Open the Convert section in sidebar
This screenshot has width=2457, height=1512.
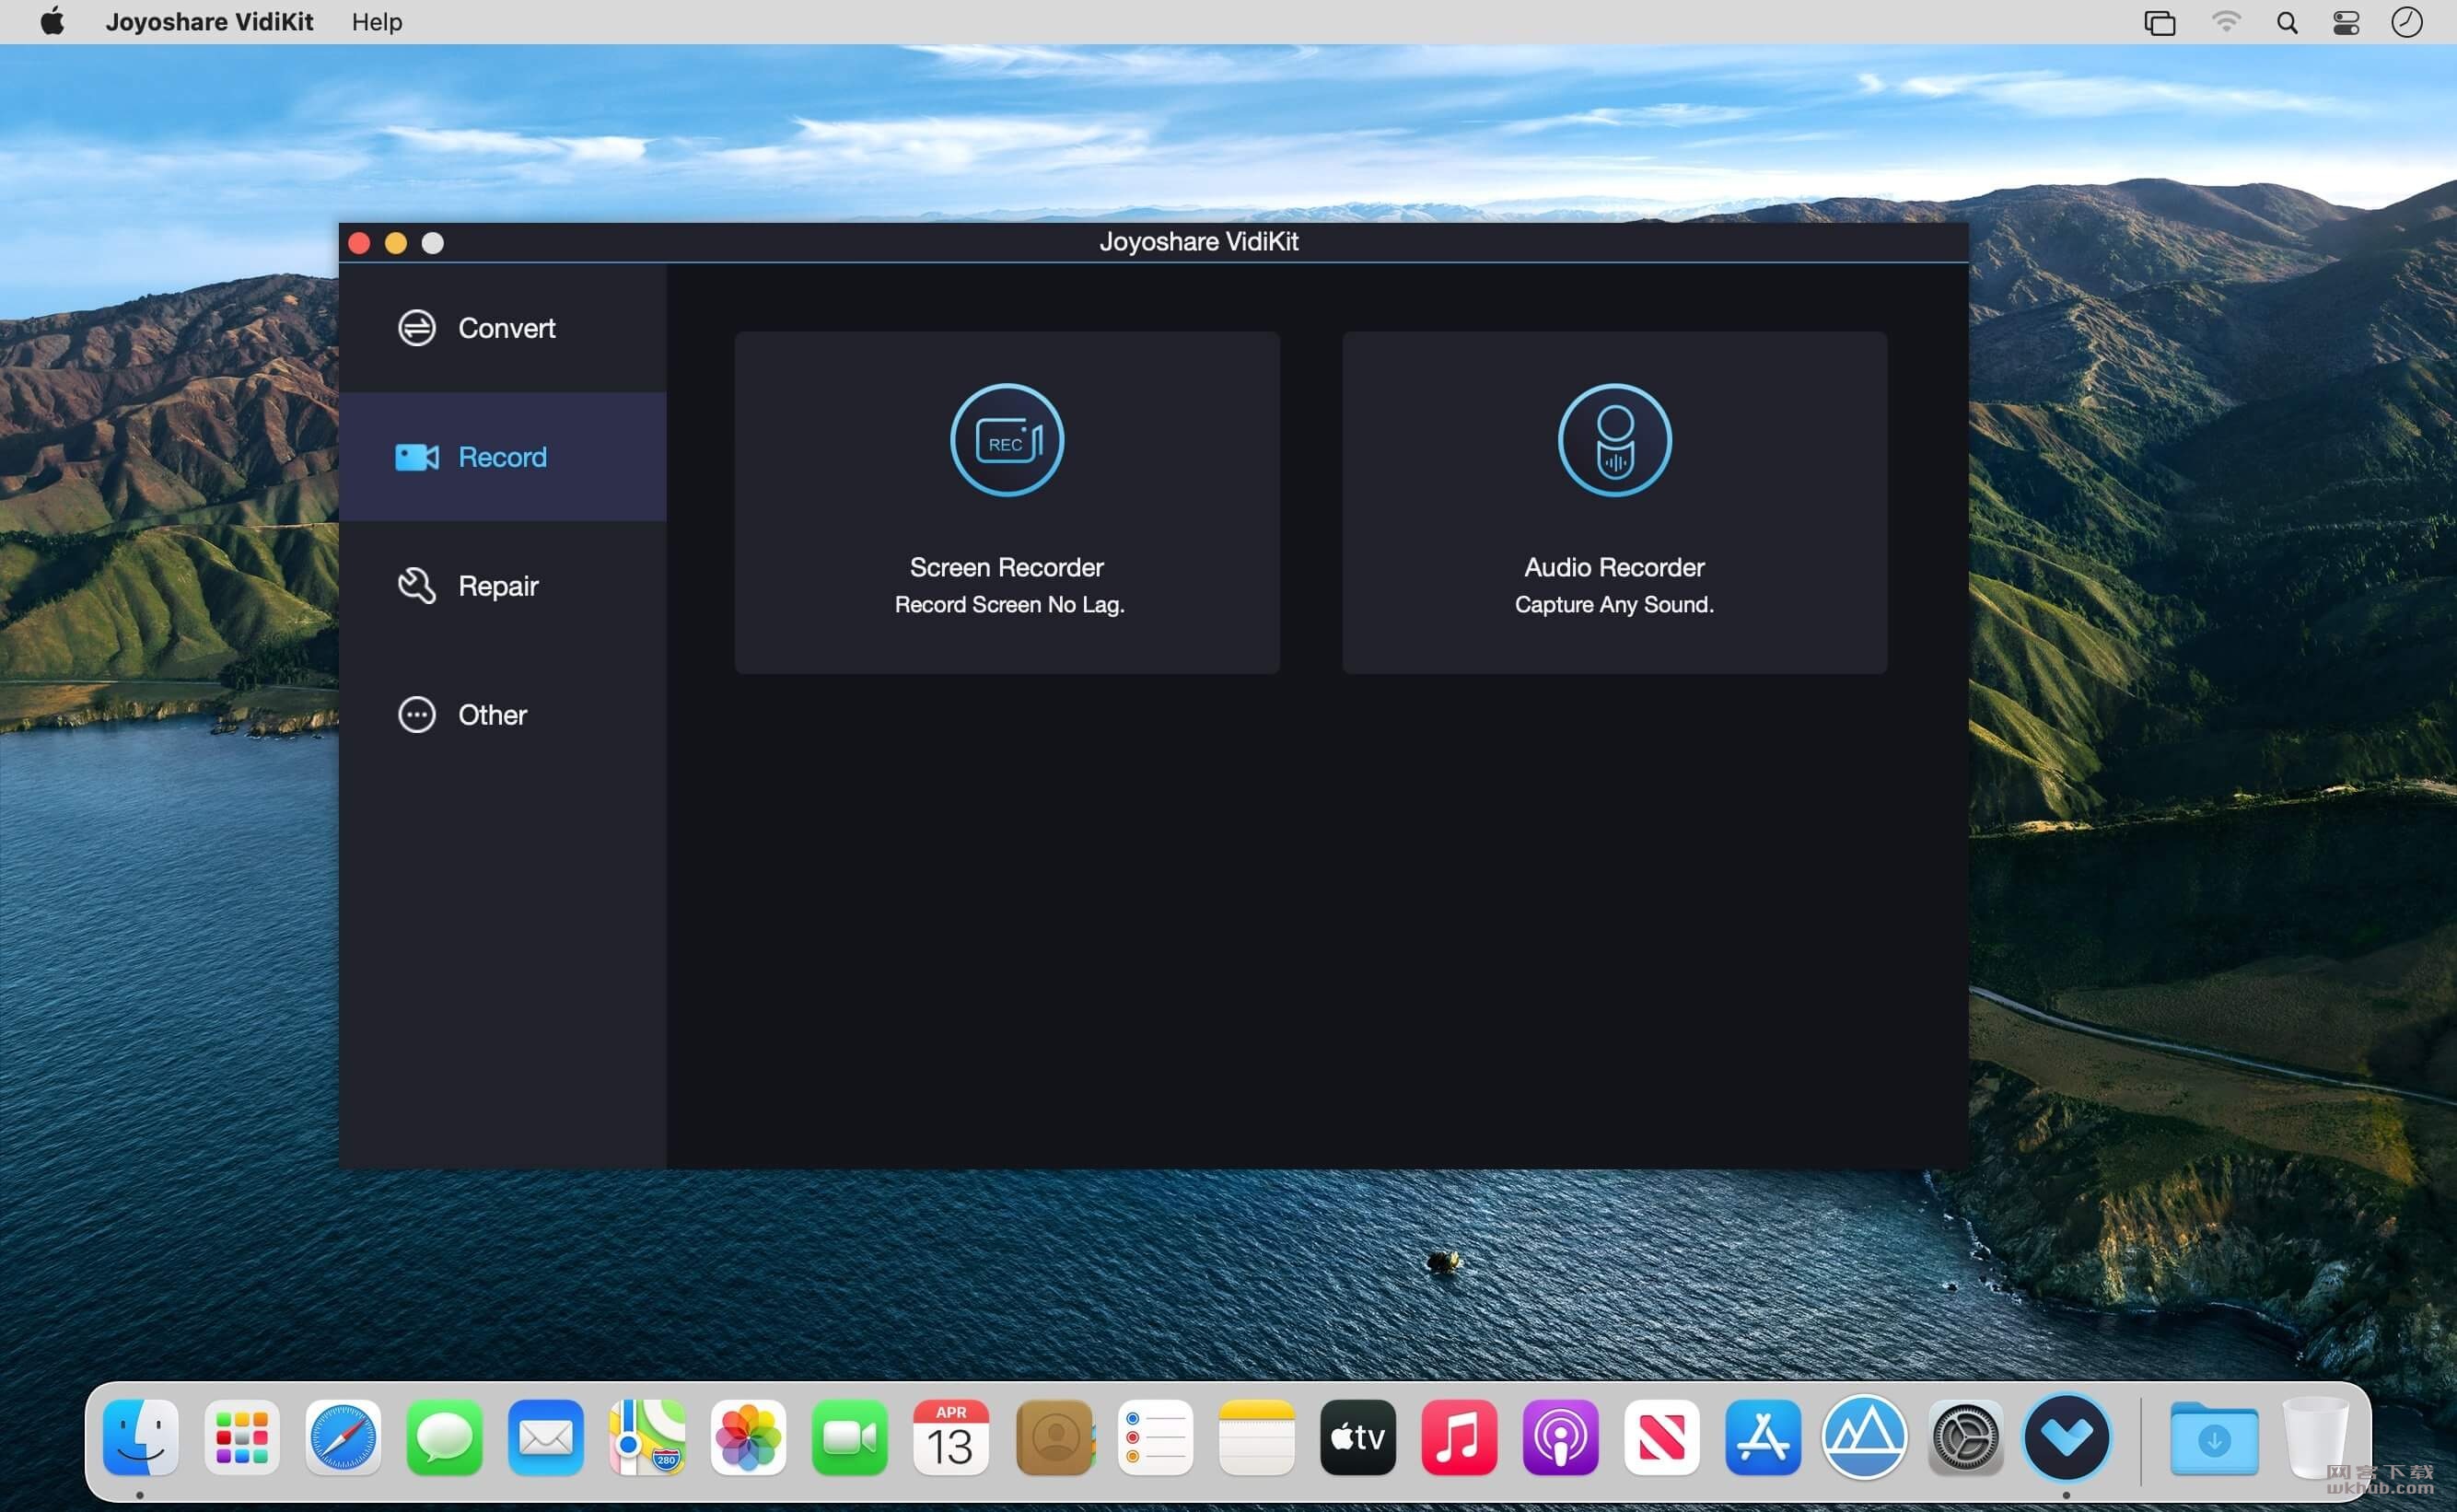(502, 328)
